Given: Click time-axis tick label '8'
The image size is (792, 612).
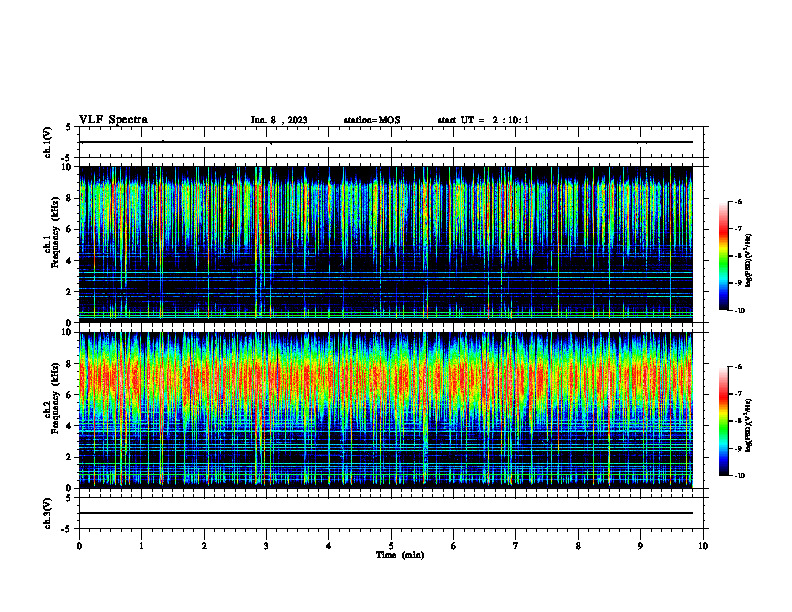Looking at the screenshot, I should [578, 546].
